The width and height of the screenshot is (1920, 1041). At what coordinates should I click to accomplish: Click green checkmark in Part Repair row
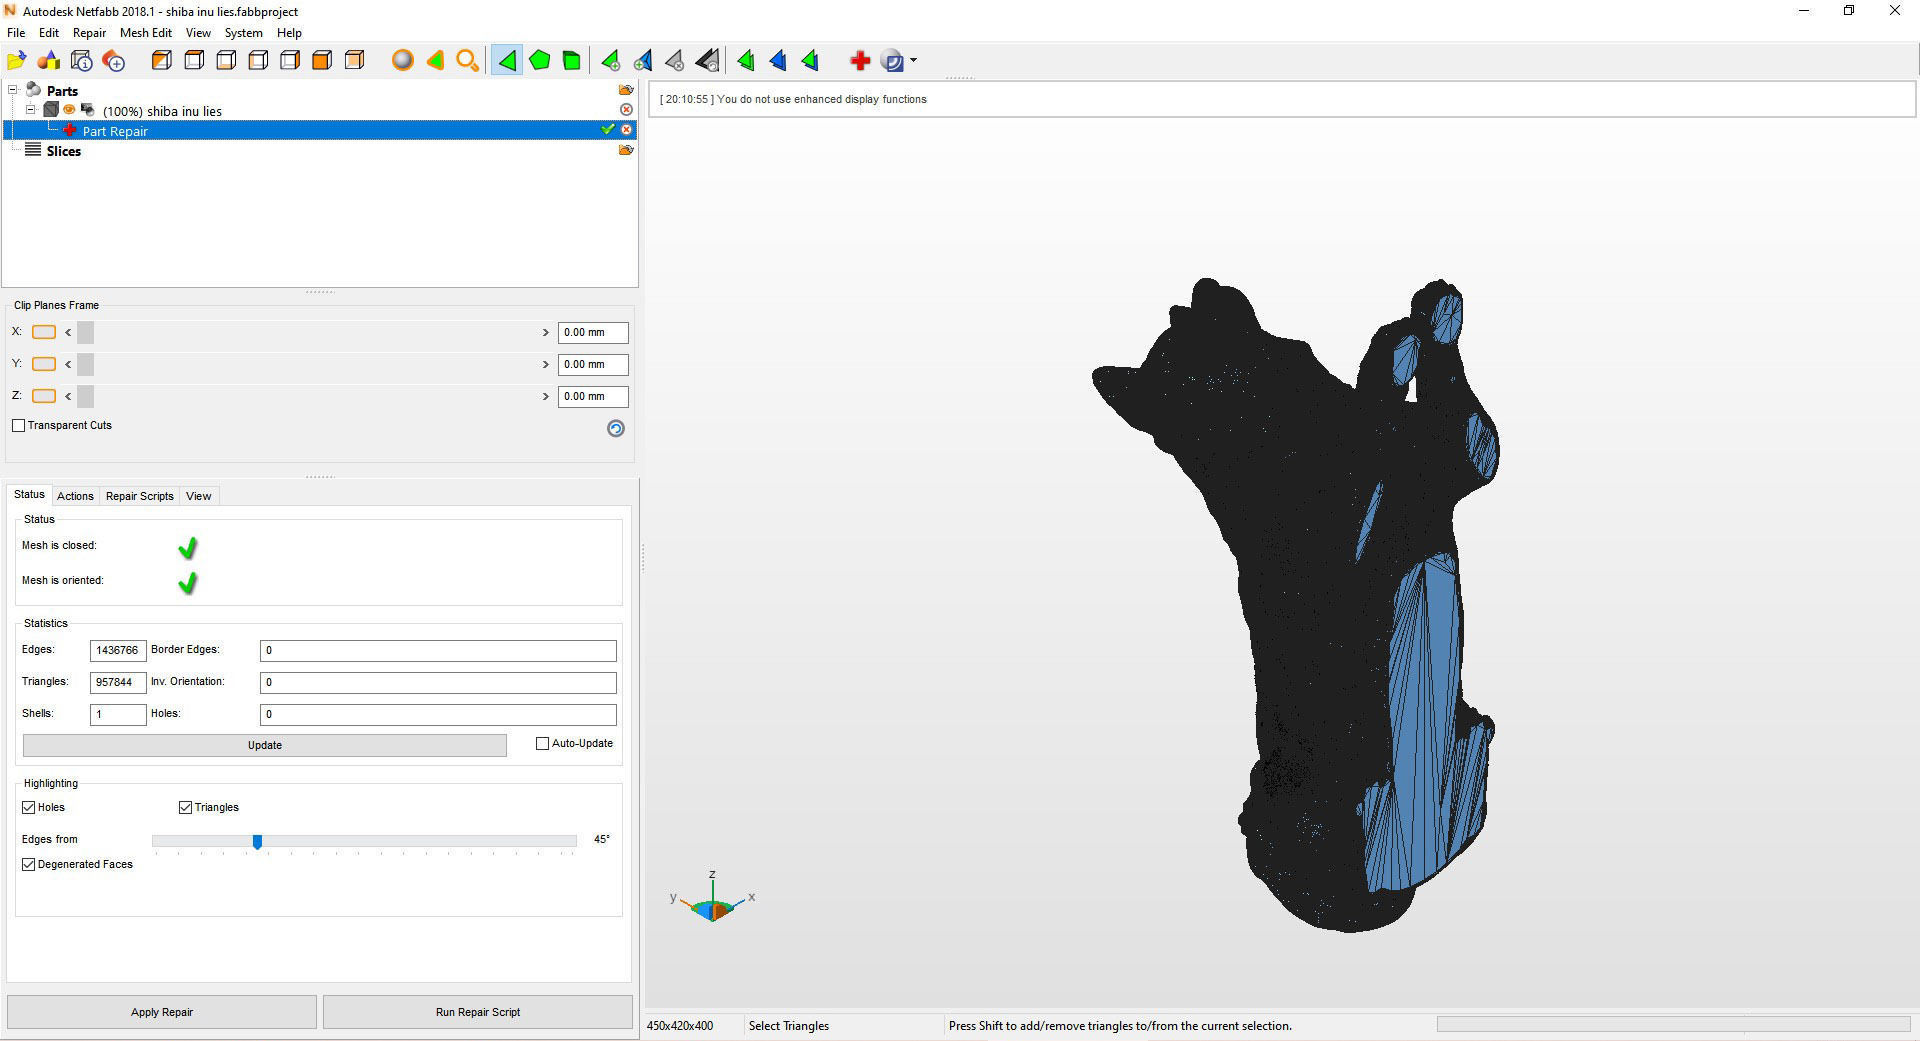[x=608, y=130]
